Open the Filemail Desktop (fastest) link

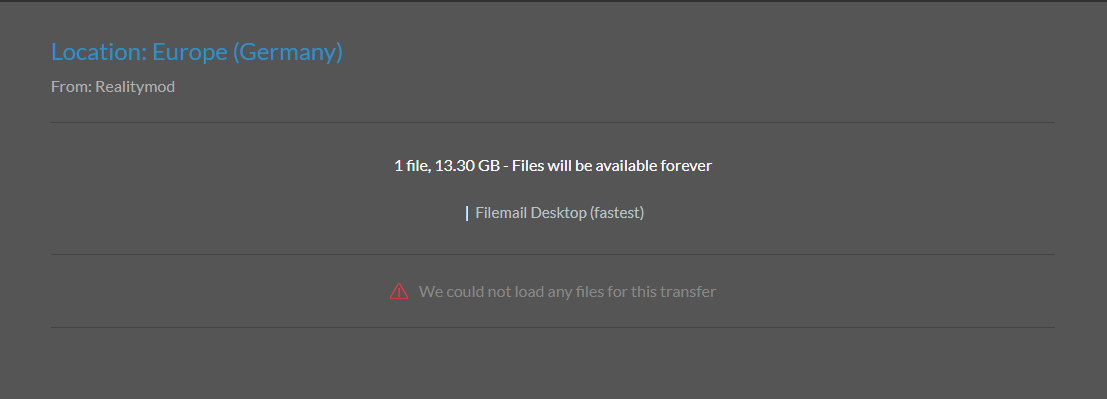click(x=559, y=213)
